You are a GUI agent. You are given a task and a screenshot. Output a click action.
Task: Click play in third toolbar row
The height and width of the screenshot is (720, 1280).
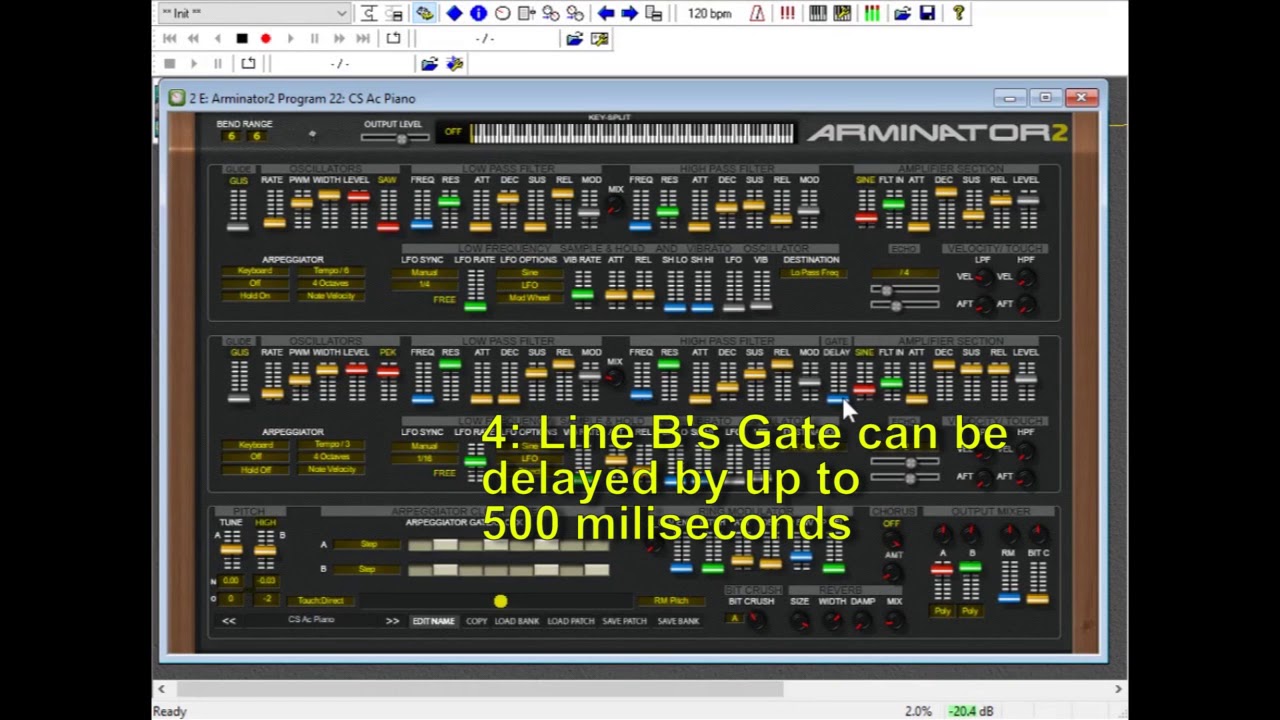[193, 63]
